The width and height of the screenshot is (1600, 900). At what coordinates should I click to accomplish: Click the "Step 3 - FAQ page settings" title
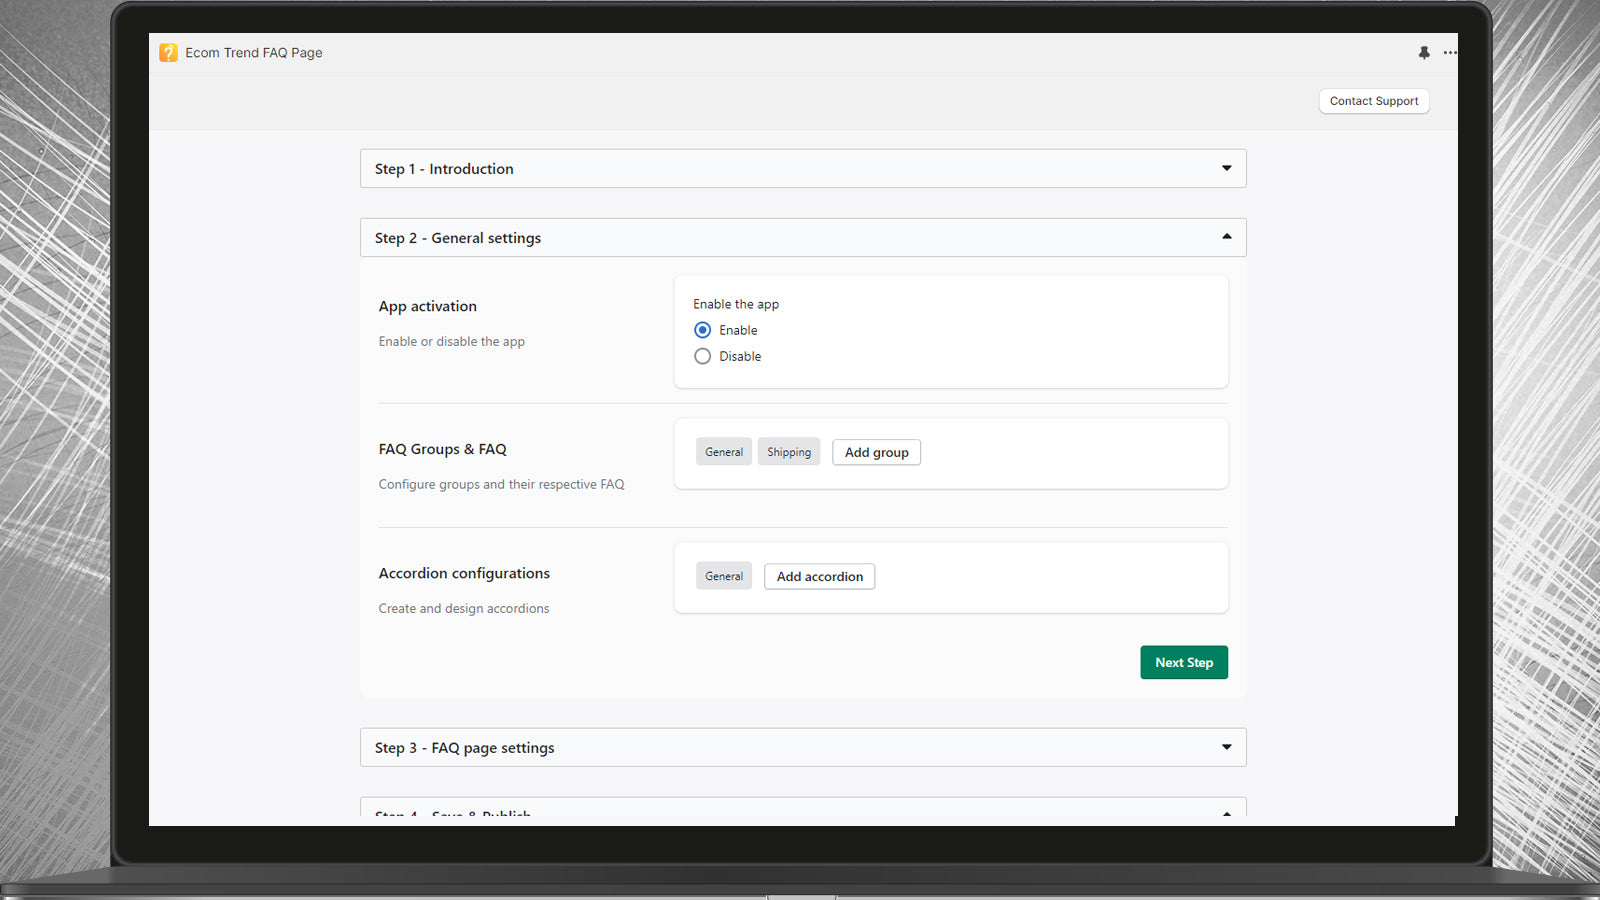tap(464, 748)
